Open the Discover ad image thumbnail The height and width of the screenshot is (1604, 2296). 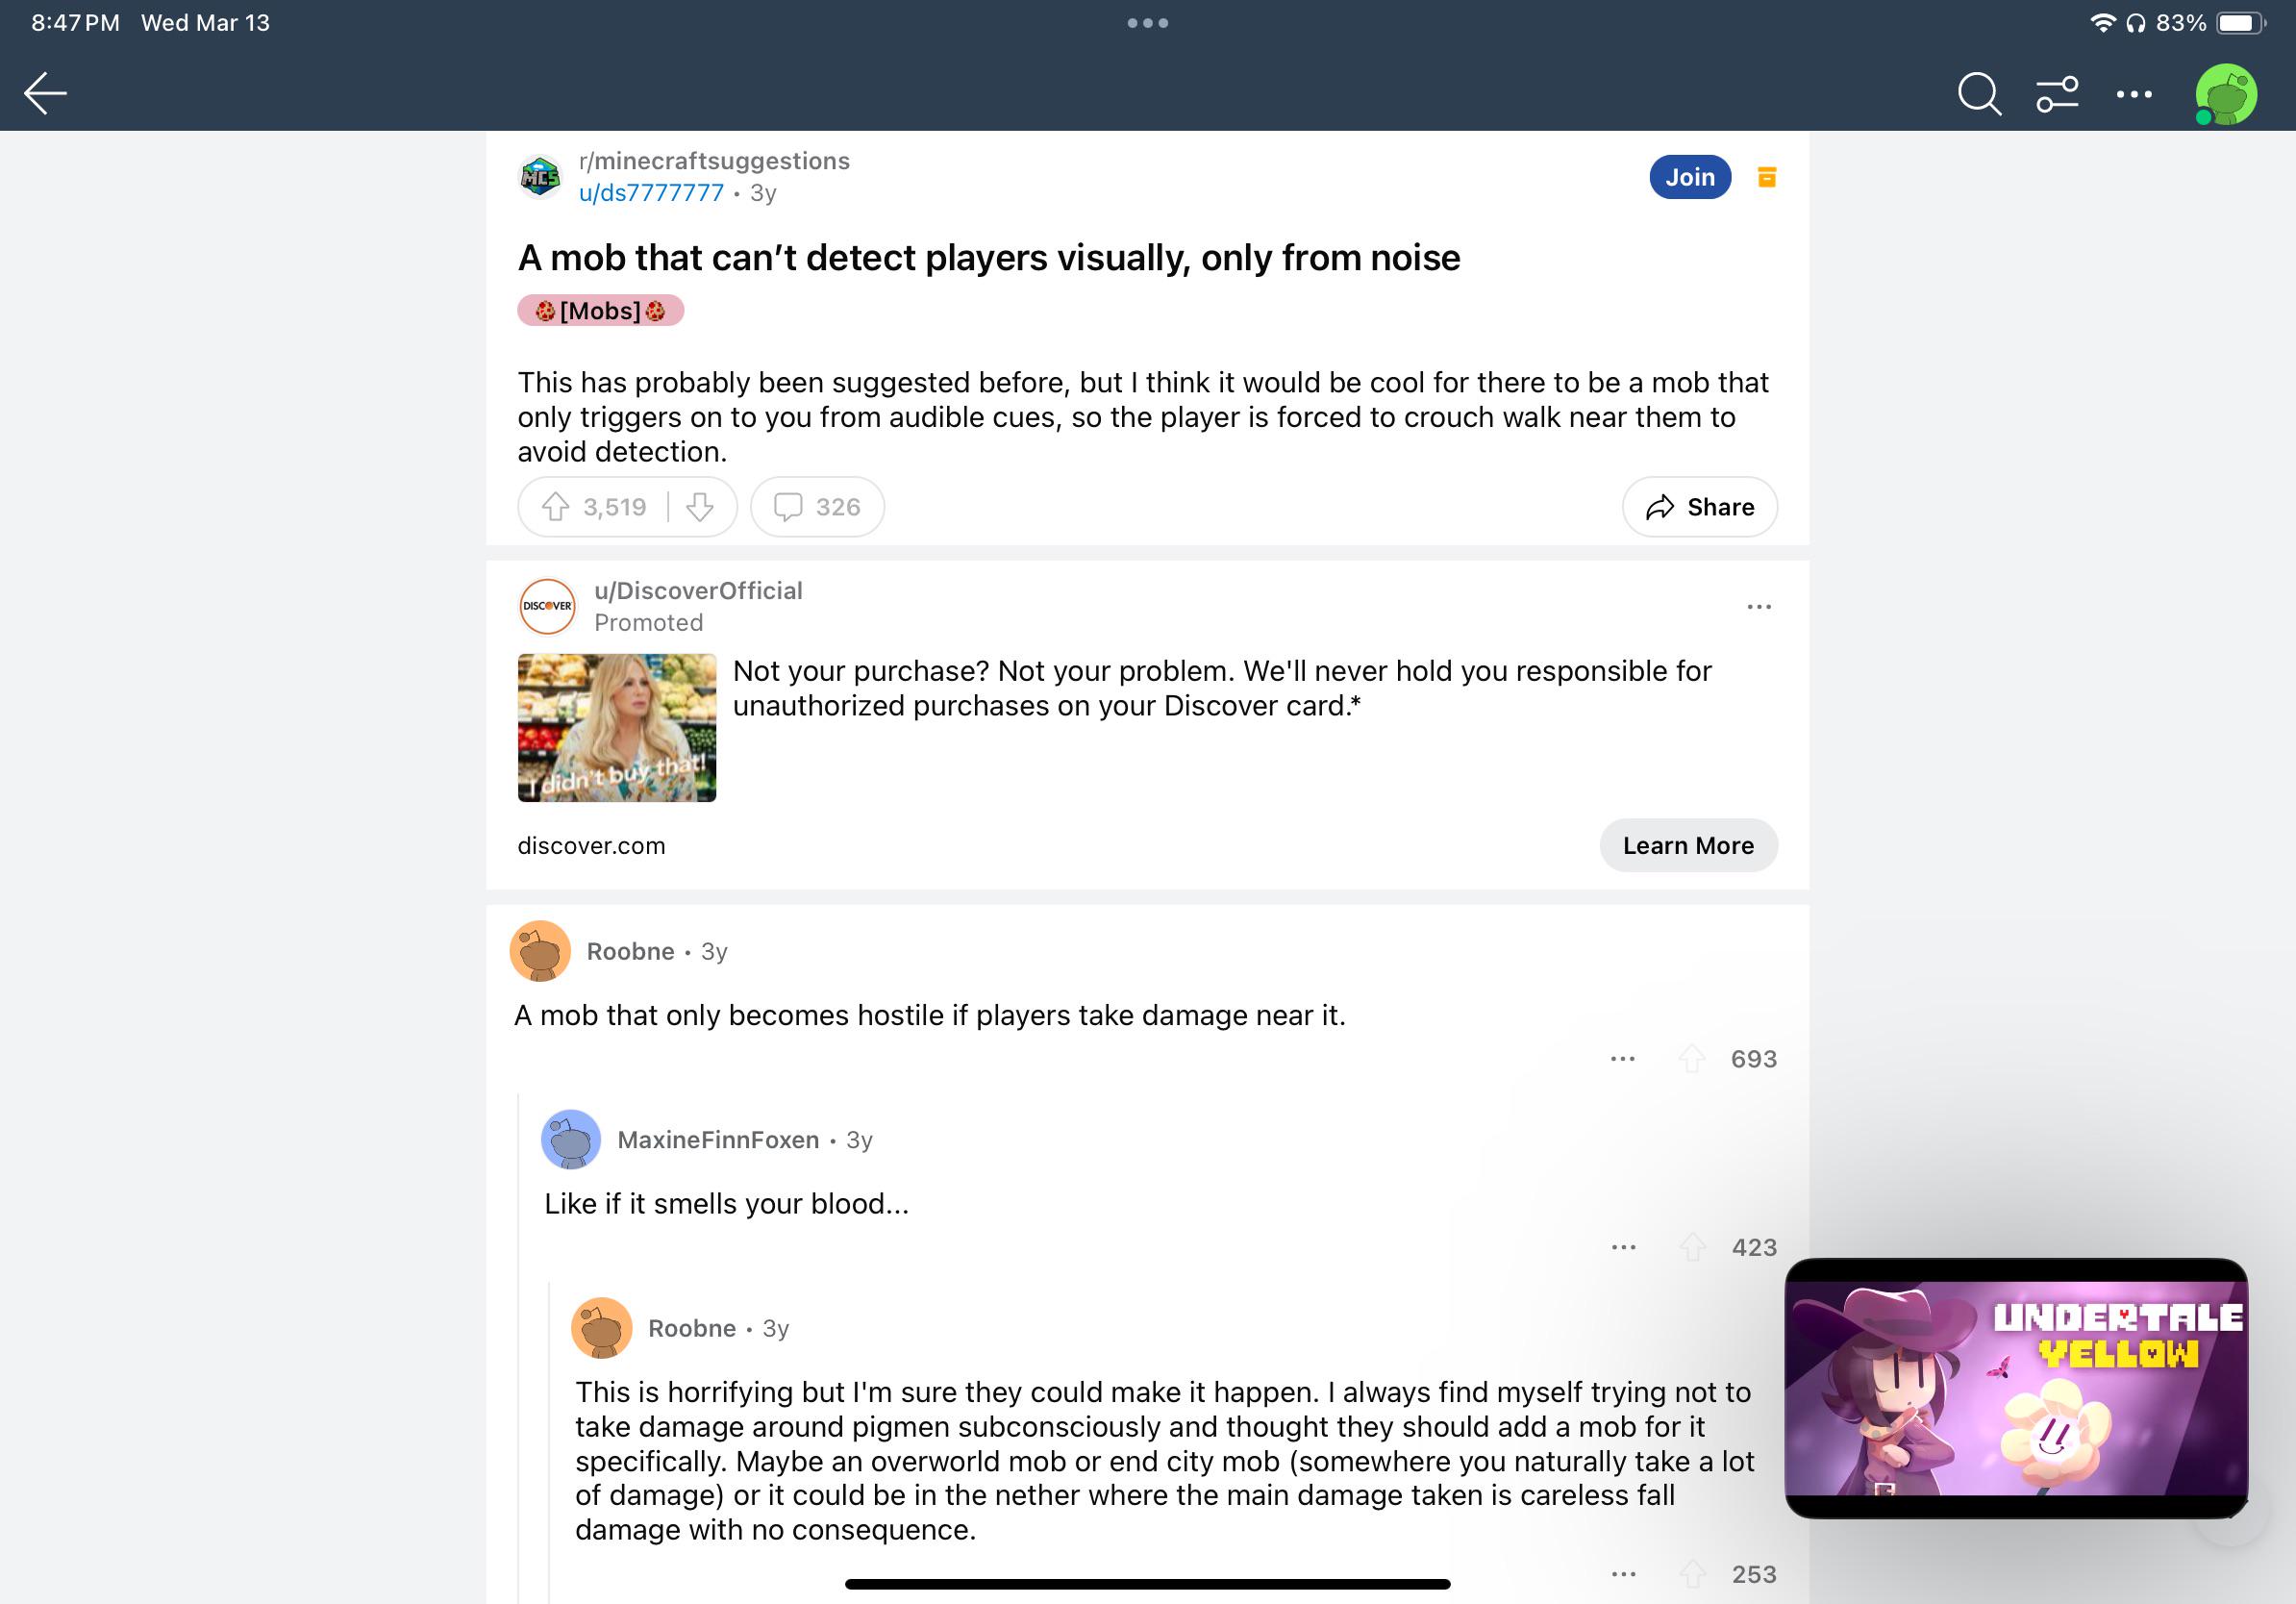pos(617,727)
